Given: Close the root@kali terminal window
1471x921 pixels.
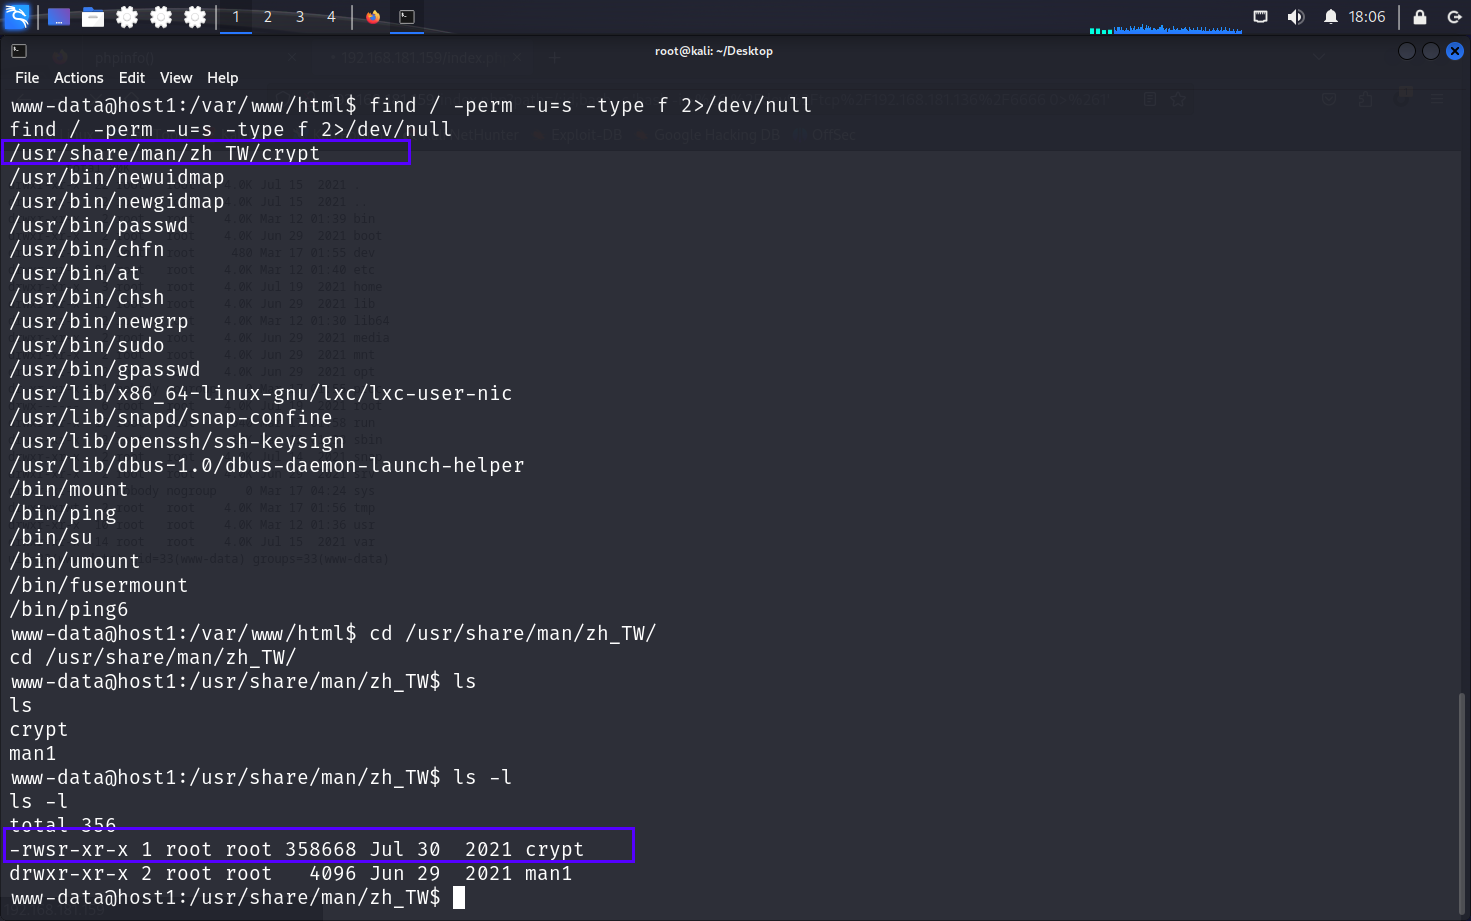Looking at the screenshot, I should 1455,51.
